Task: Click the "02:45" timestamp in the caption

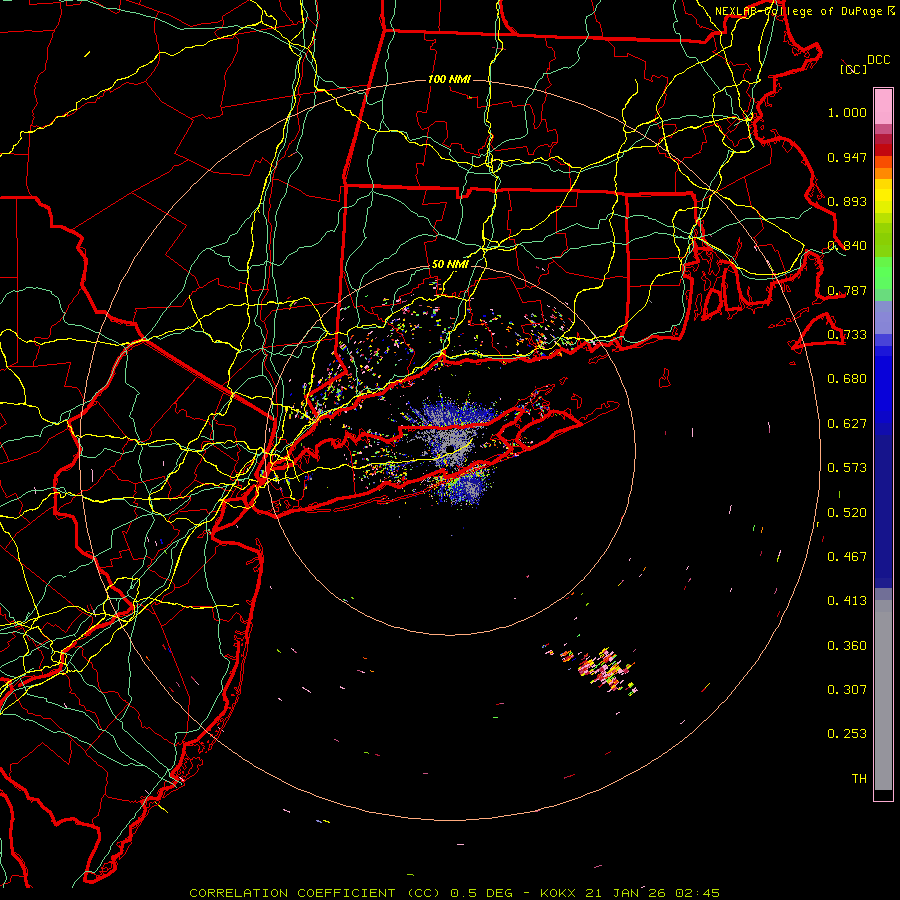Action: [697, 893]
